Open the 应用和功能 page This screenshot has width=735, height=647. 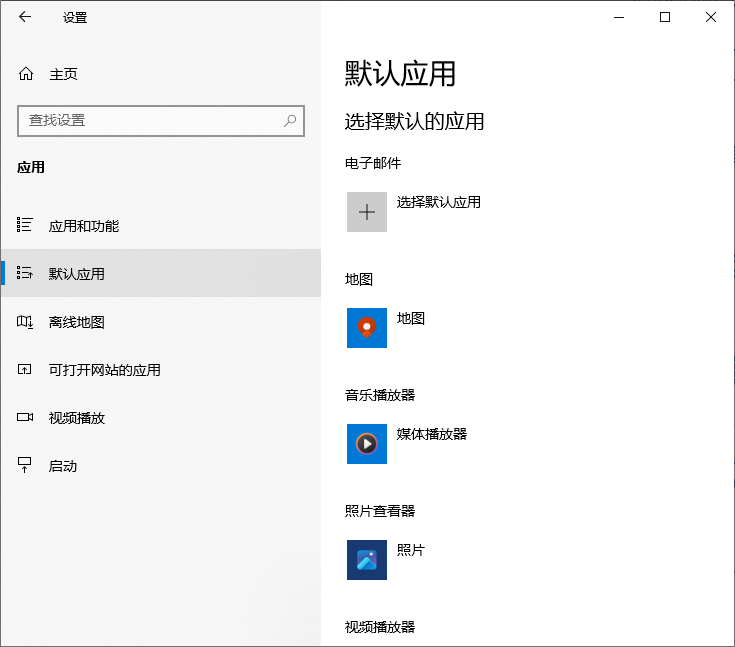pos(161,226)
